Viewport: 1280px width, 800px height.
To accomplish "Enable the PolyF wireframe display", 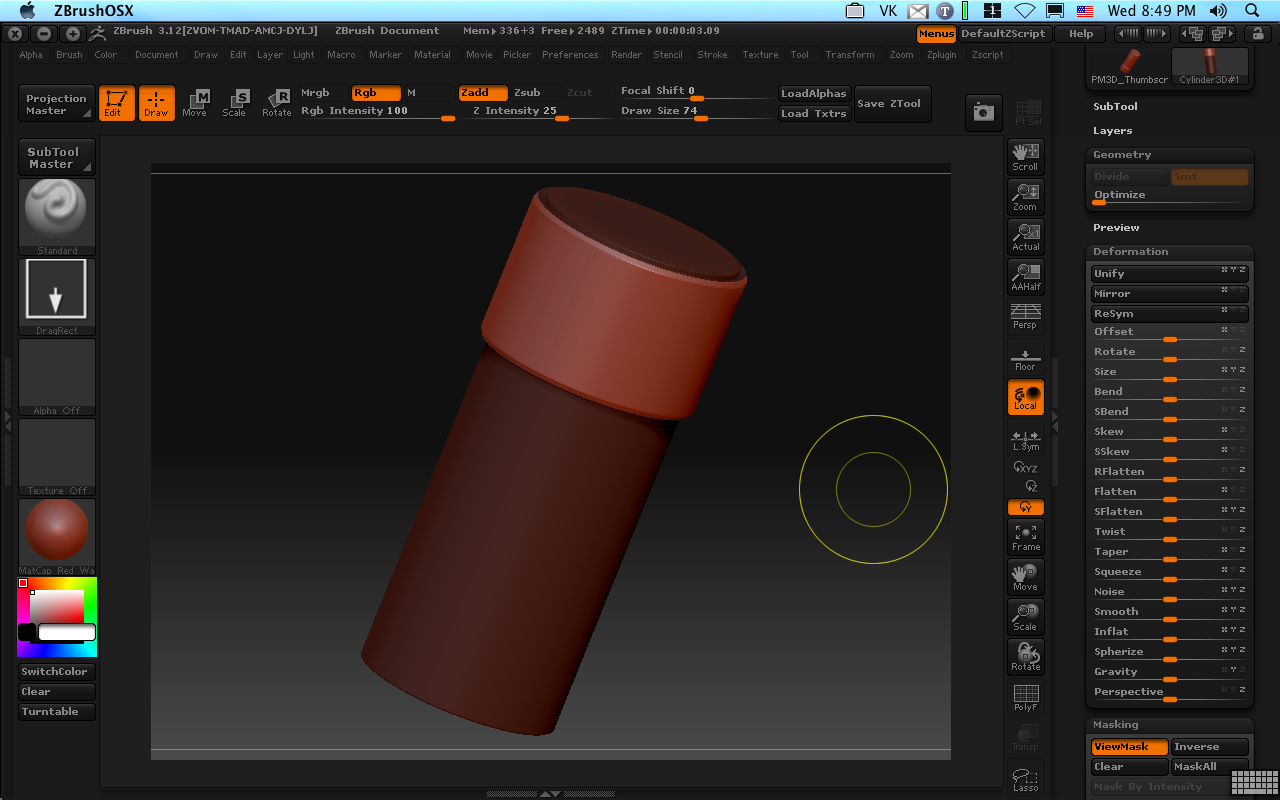I will (1025, 697).
